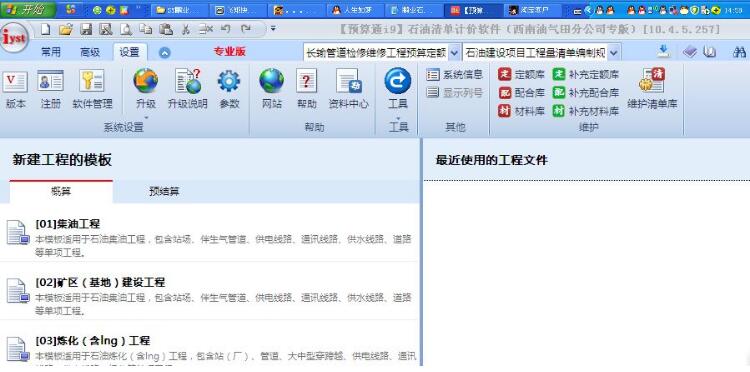Click the 工具 tools button

click(397, 88)
